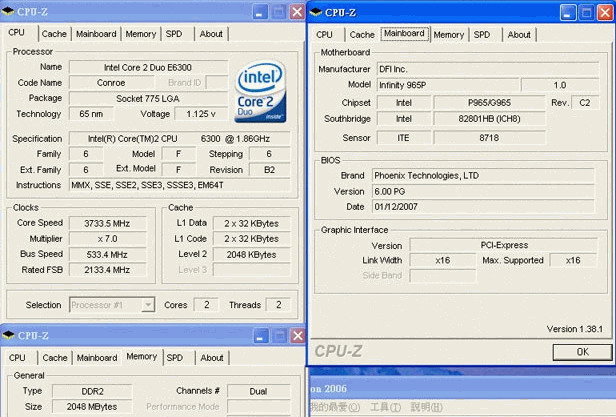Open Mainboard tab in top-left CPU-Z window
This screenshot has width=616, height=417.
click(96, 34)
